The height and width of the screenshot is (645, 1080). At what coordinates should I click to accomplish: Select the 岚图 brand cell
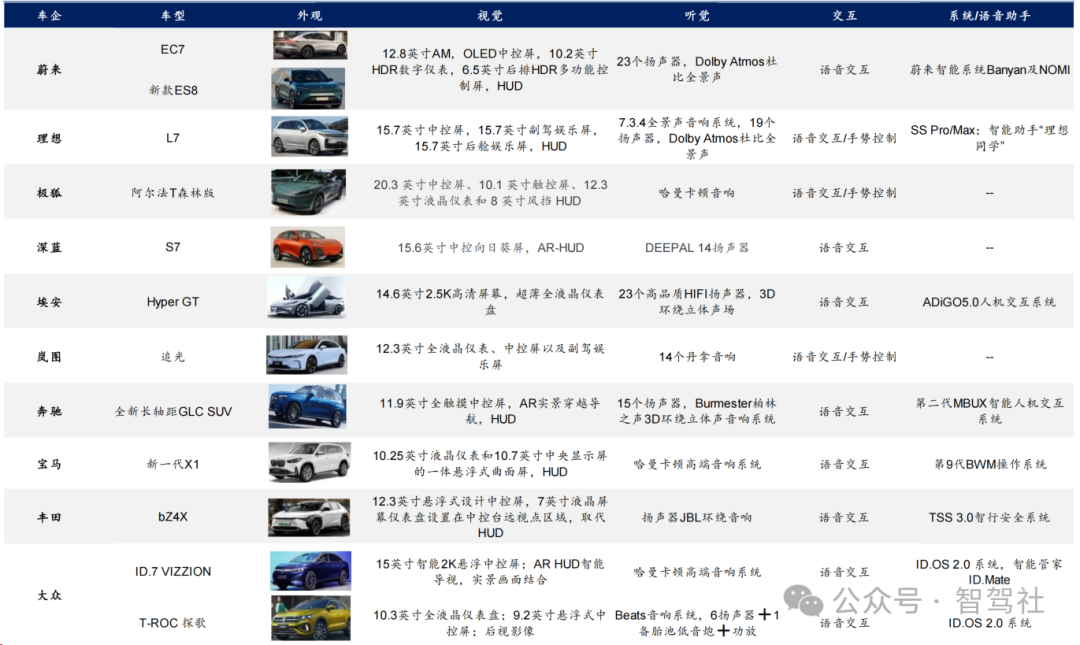pyautogui.click(x=49, y=357)
